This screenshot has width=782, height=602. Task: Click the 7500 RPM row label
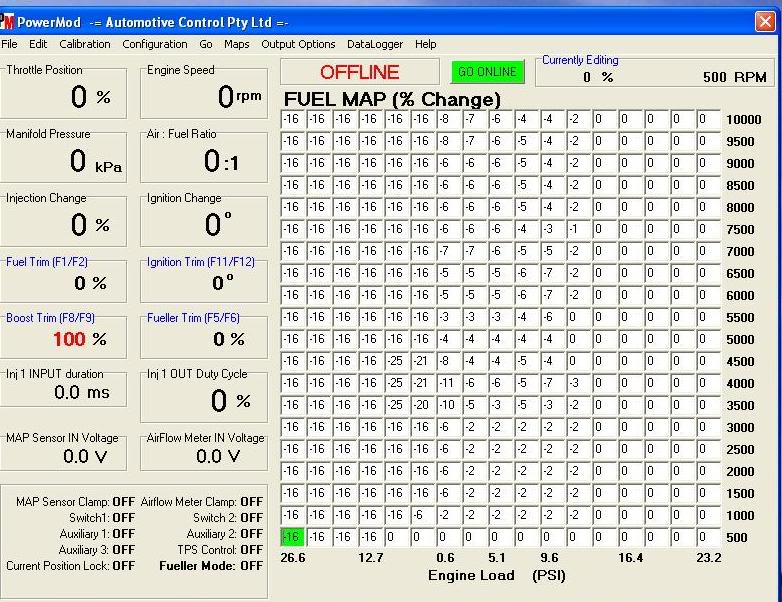tap(740, 229)
